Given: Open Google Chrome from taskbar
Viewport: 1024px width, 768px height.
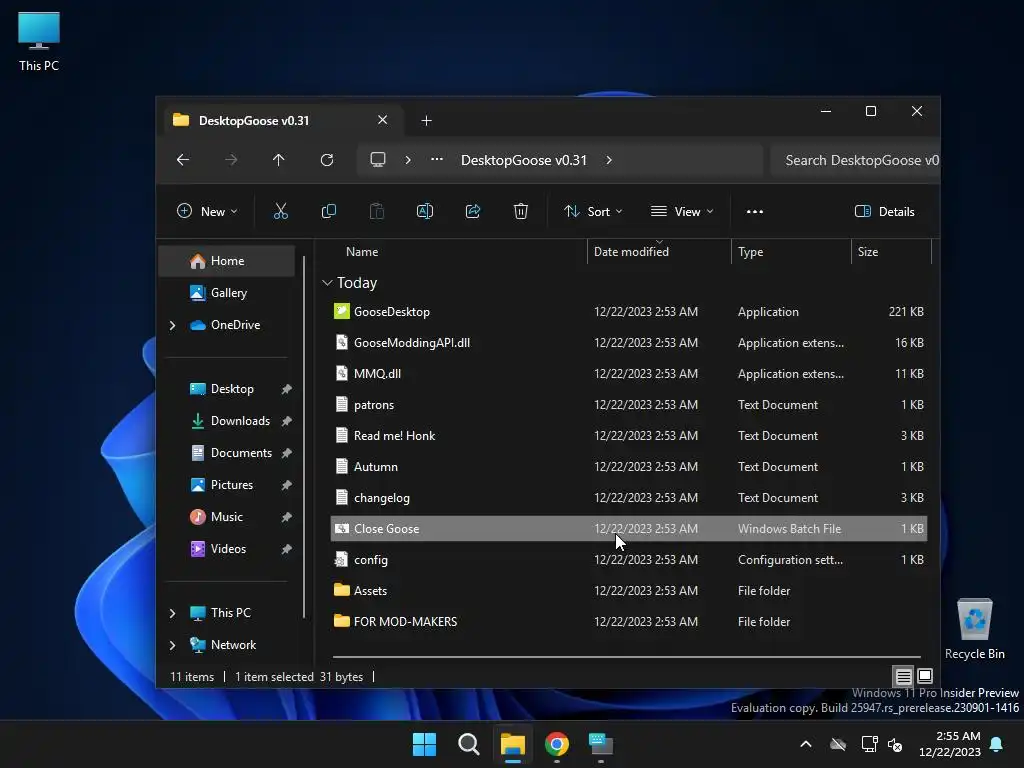Looking at the screenshot, I should (x=556, y=744).
